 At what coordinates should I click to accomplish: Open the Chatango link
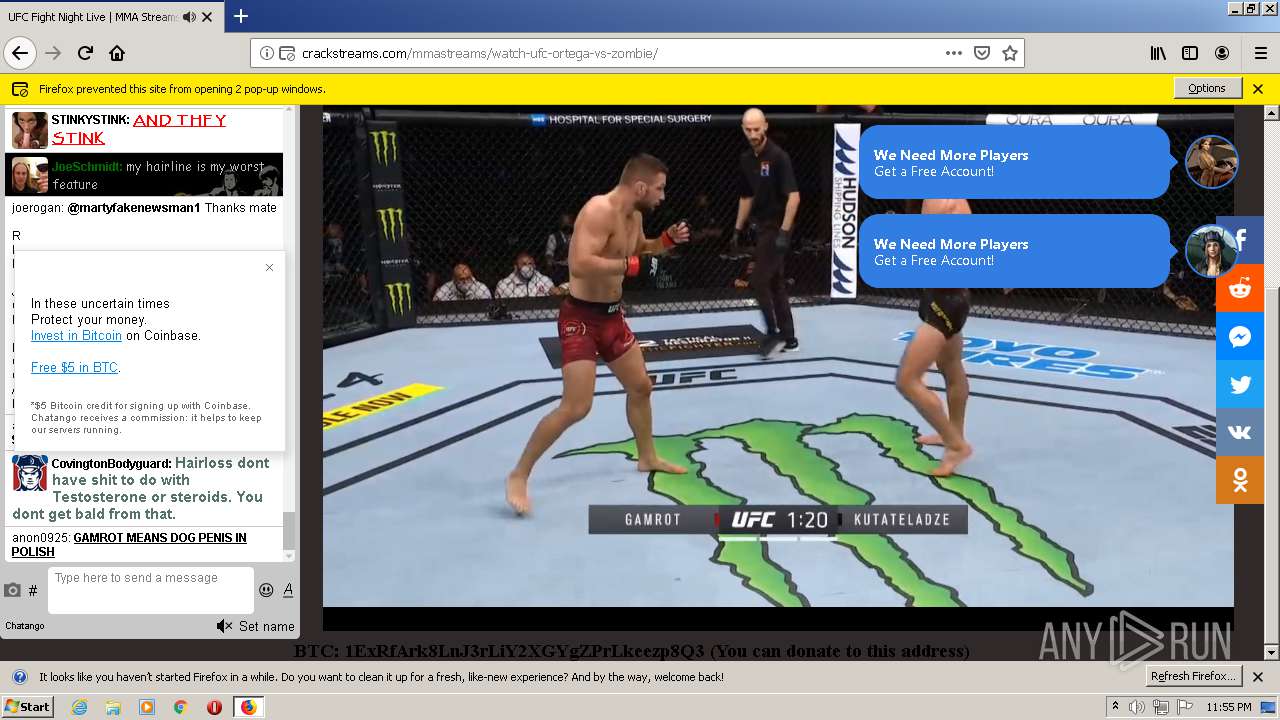[x=25, y=626]
